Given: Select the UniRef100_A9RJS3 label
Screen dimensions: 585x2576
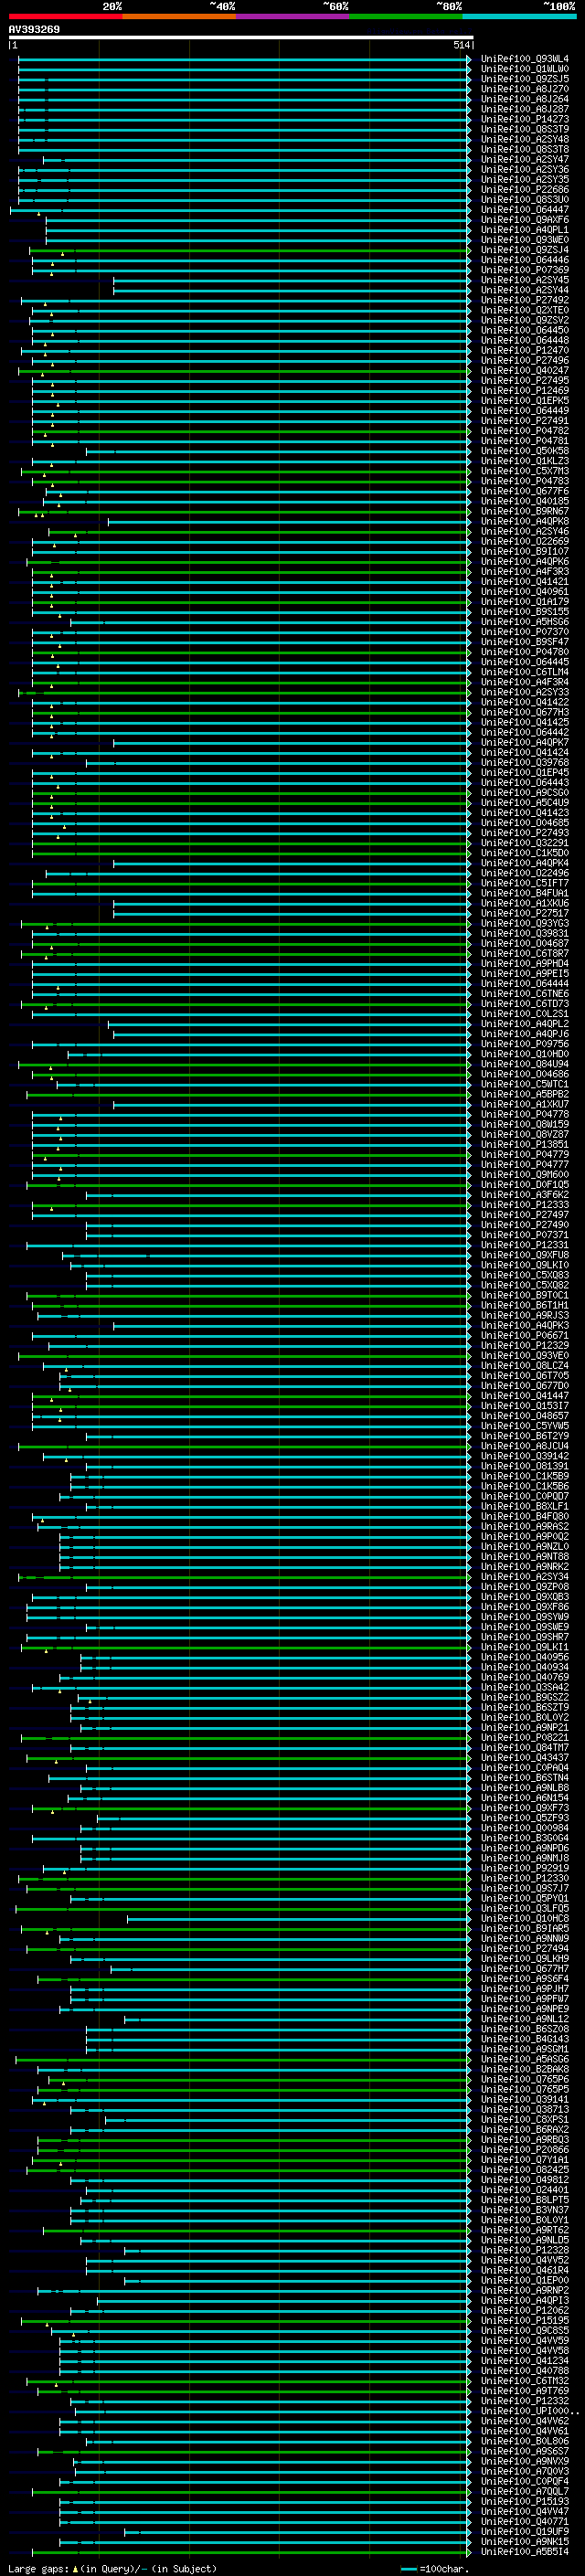Looking at the screenshot, I should (525, 1316).
